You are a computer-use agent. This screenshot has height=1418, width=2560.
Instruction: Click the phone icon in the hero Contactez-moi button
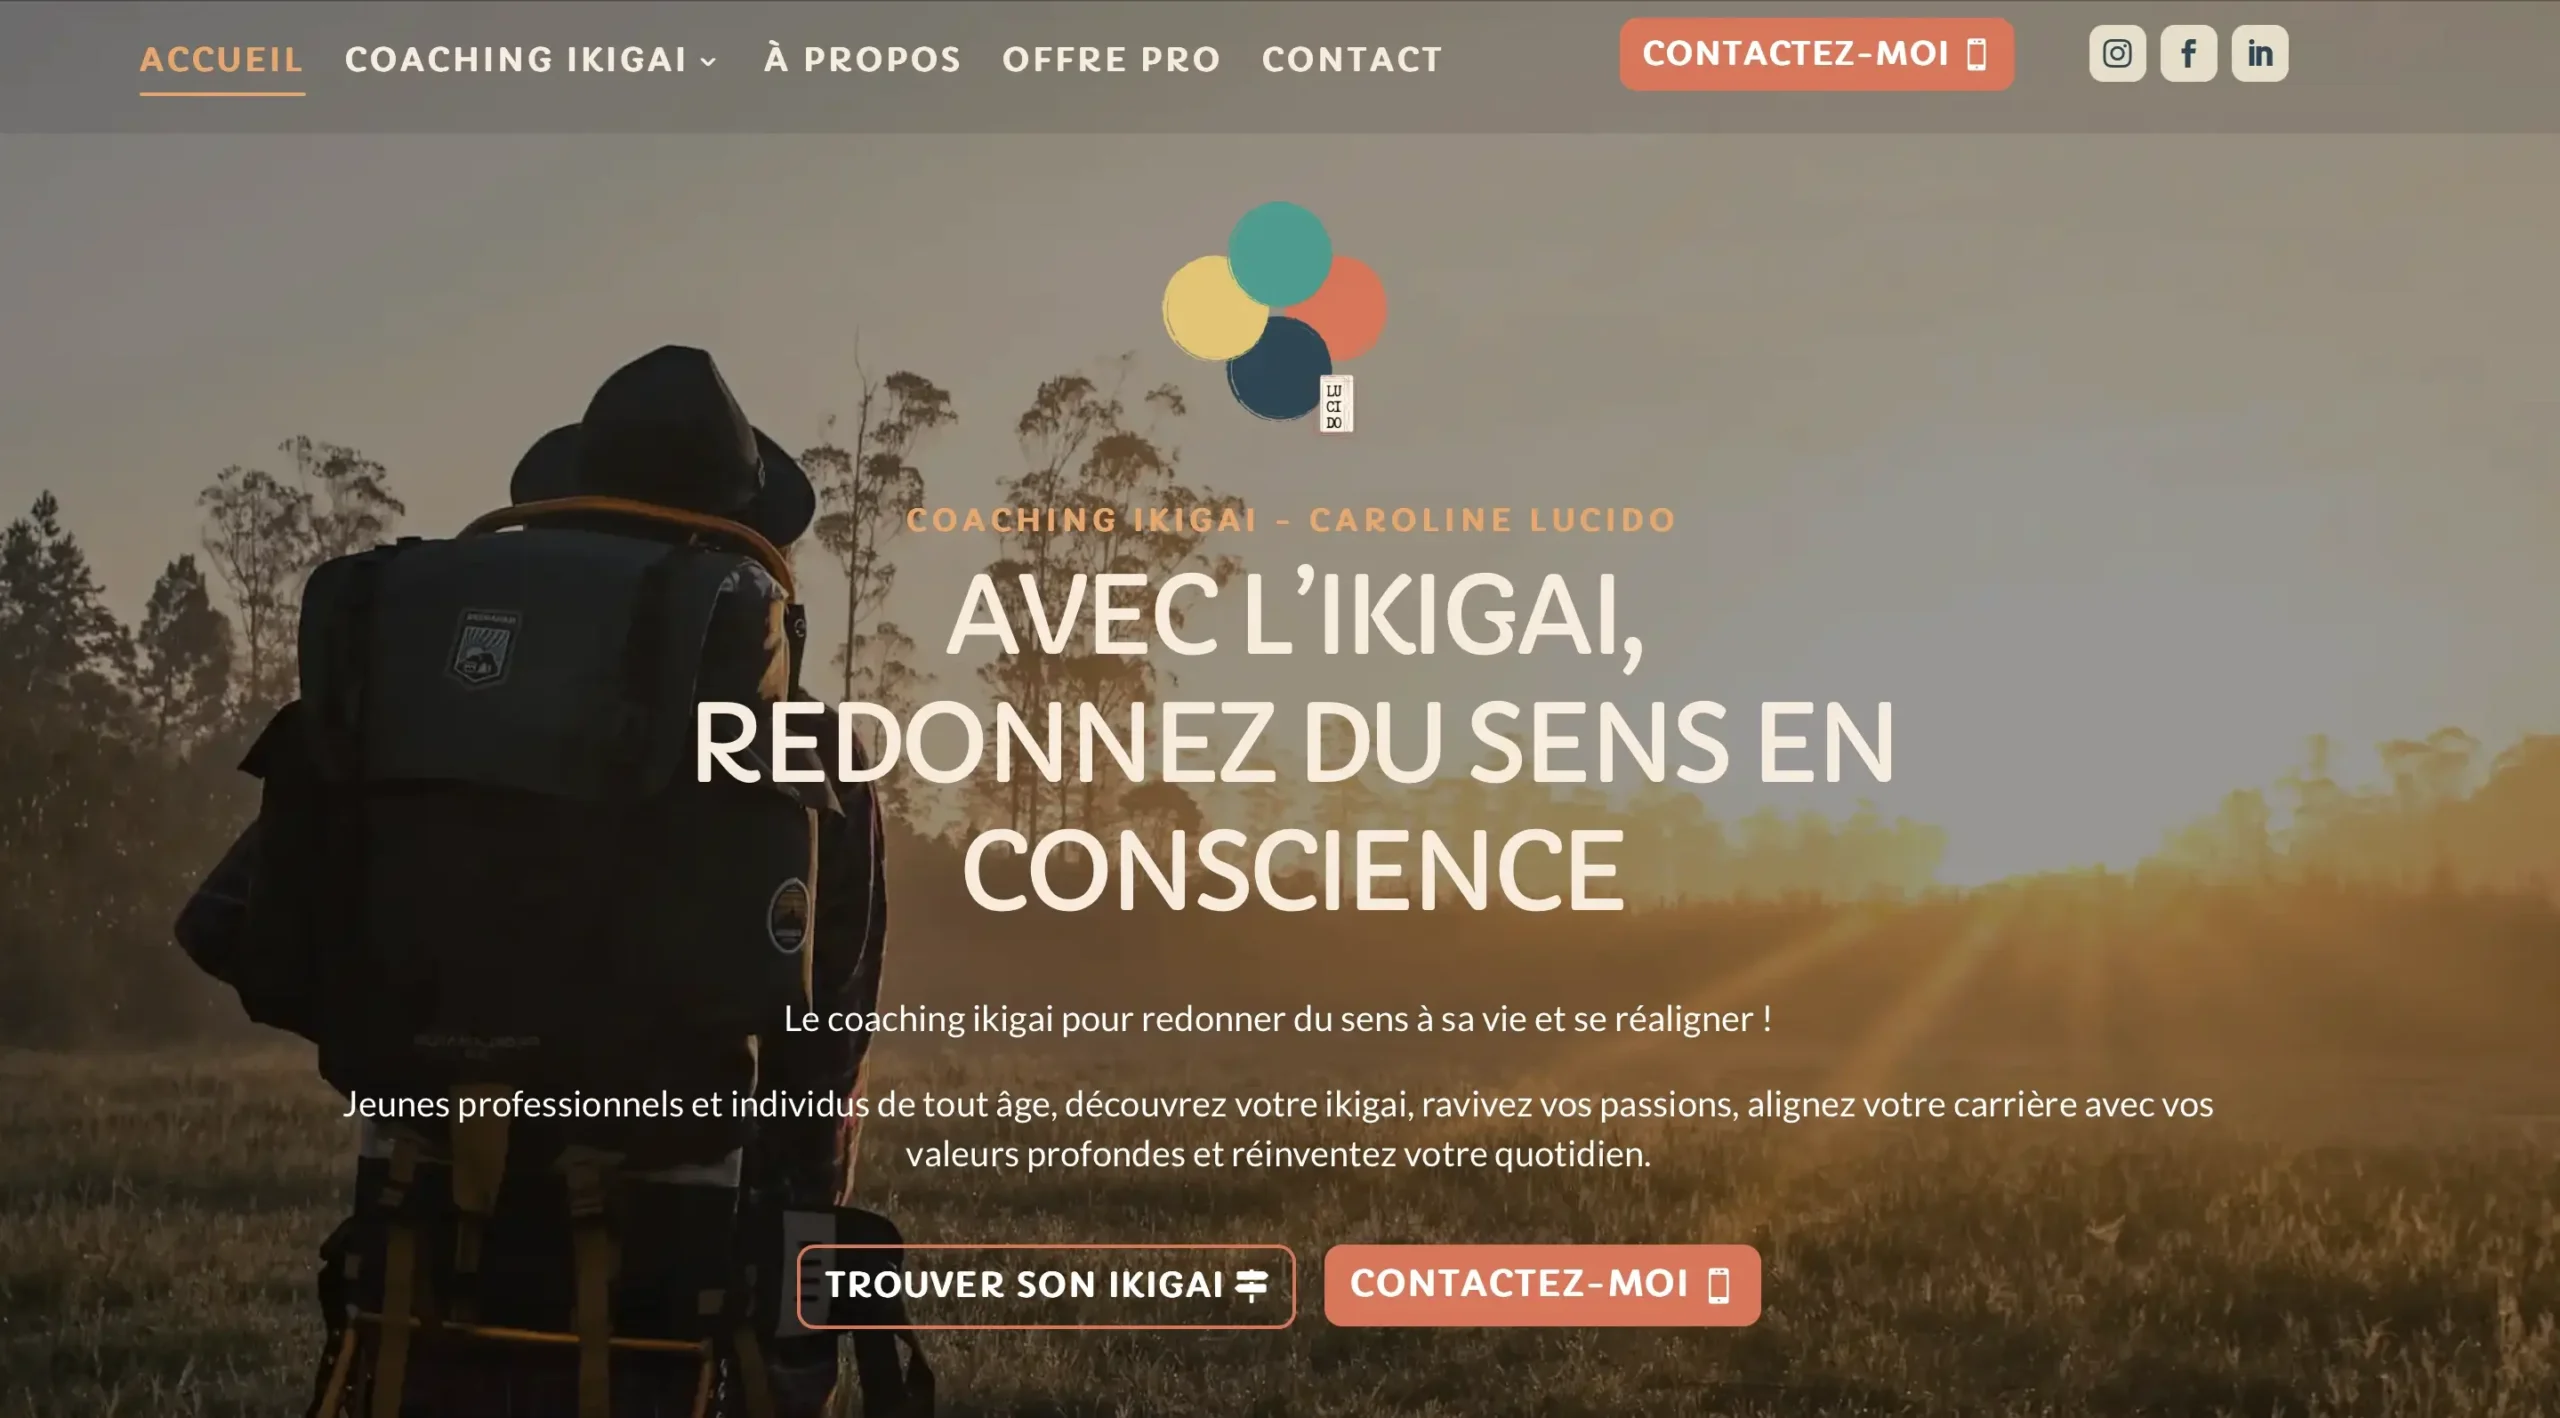tap(1719, 1285)
